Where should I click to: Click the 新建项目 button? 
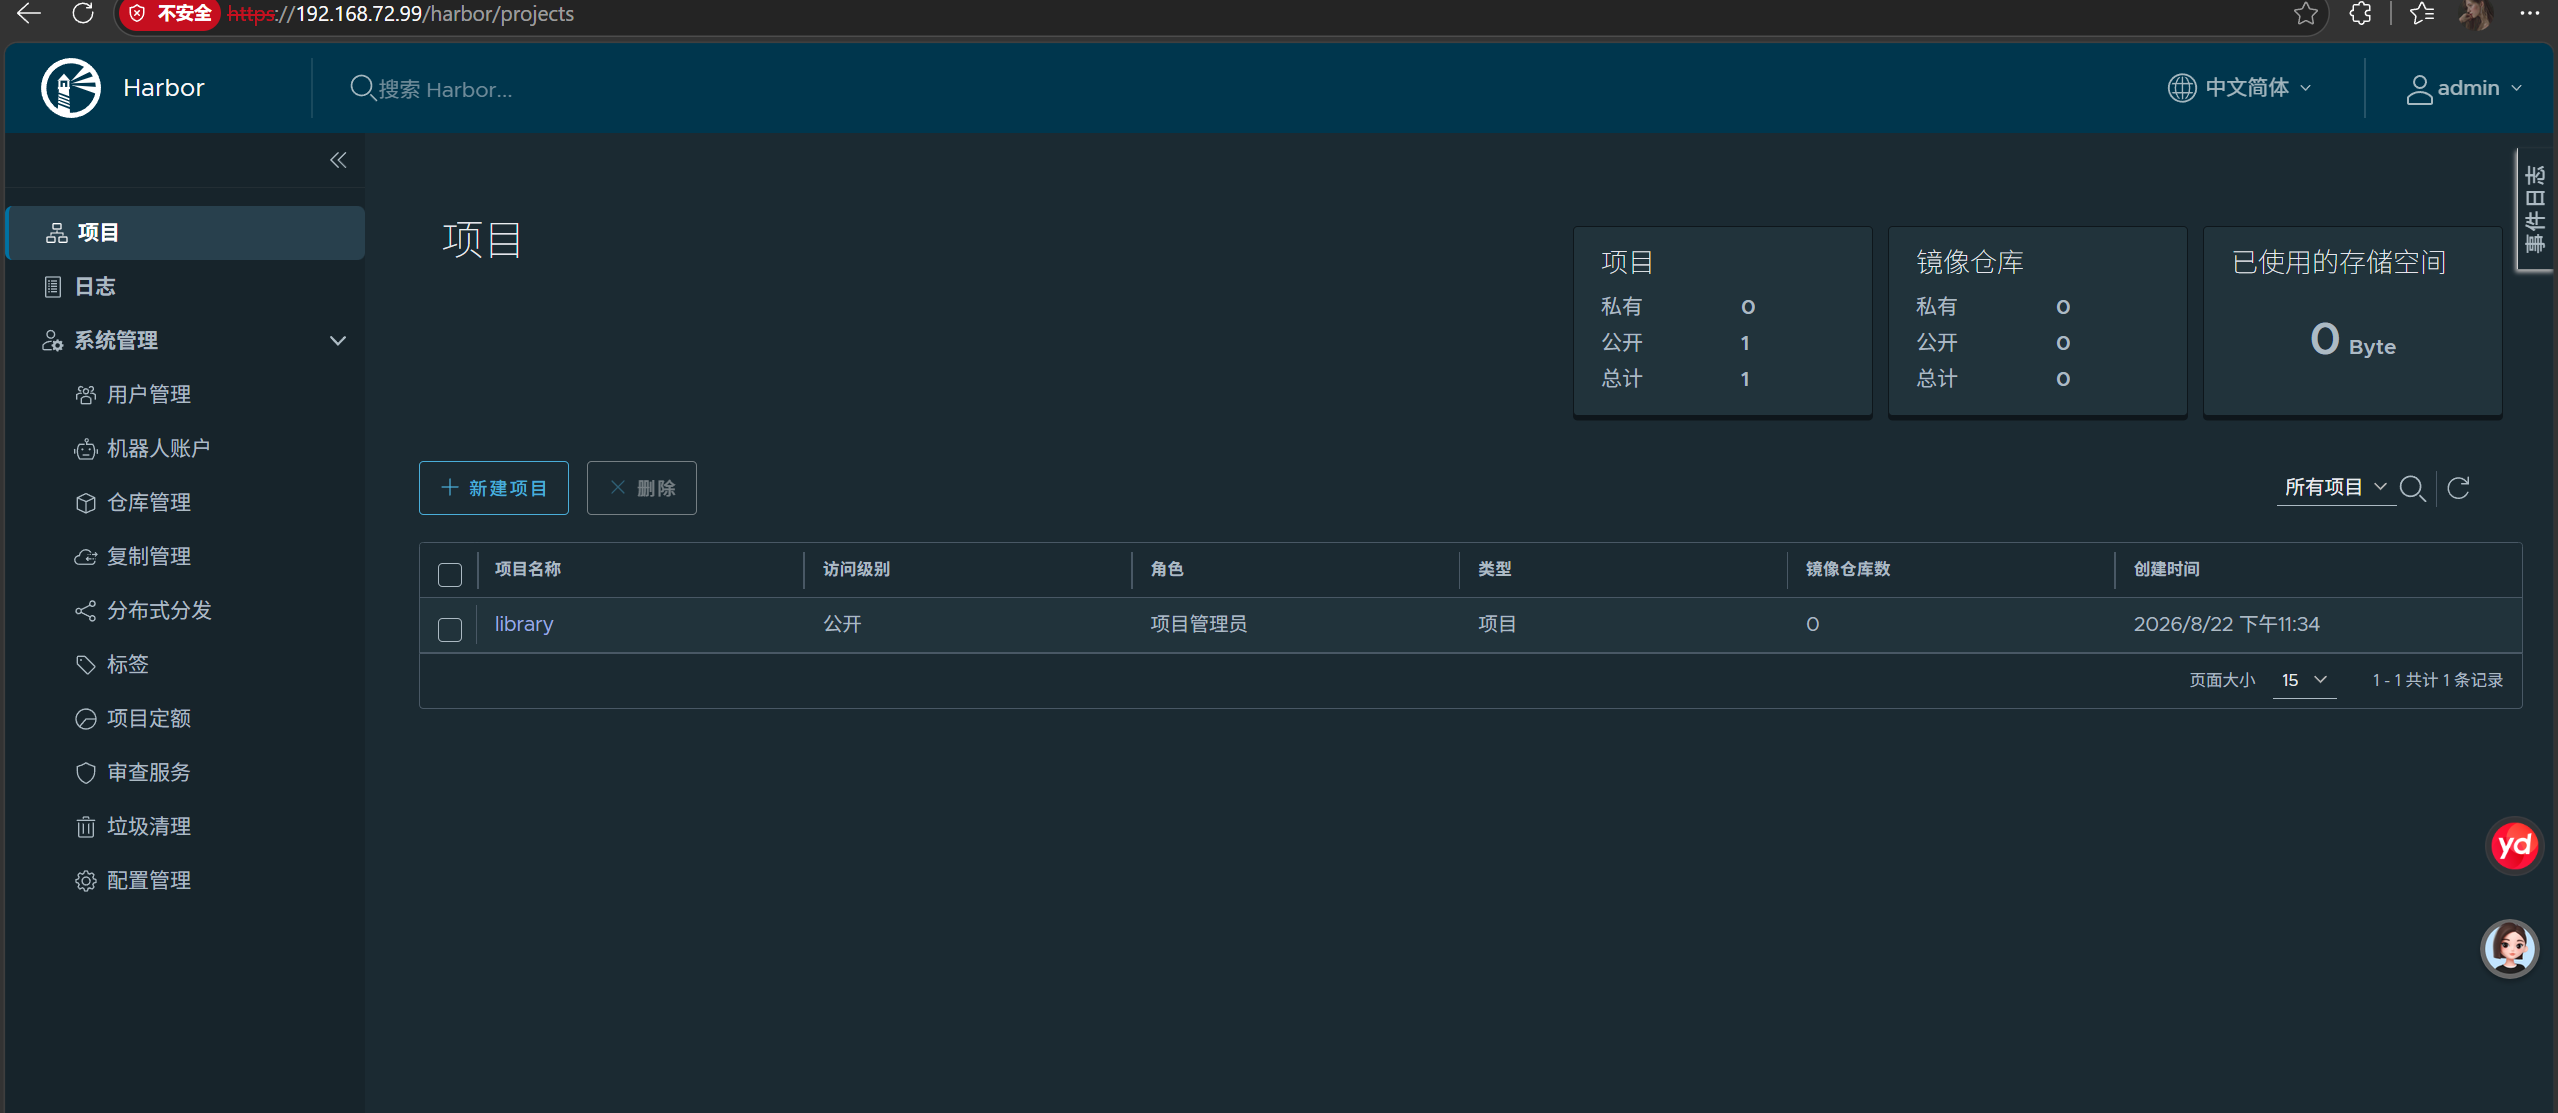(x=494, y=488)
